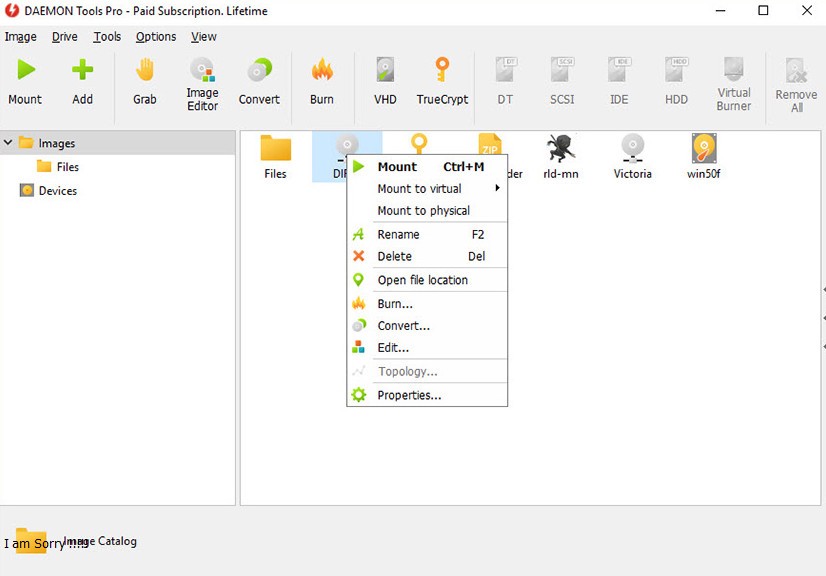Open the View menu
826x576 pixels.
pyautogui.click(x=204, y=37)
